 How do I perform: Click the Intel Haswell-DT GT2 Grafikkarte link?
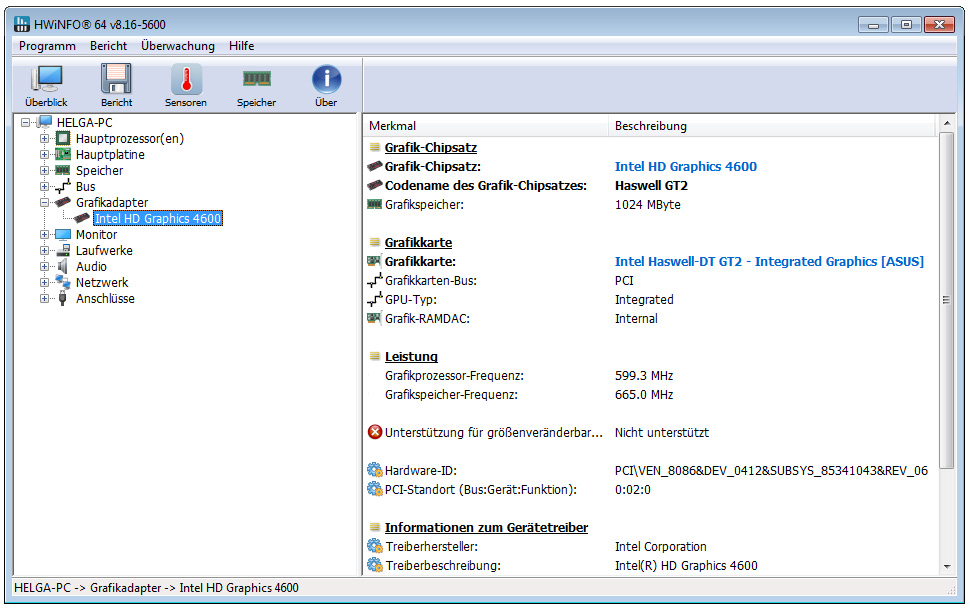(x=768, y=262)
